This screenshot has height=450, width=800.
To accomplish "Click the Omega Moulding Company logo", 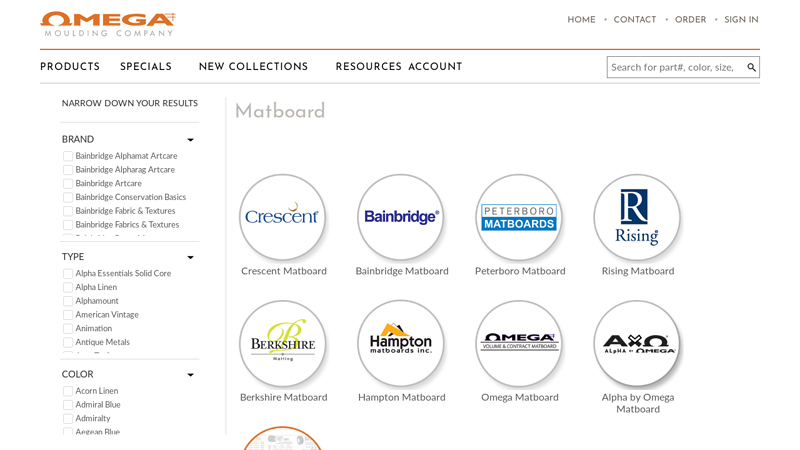I will [x=107, y=24].
